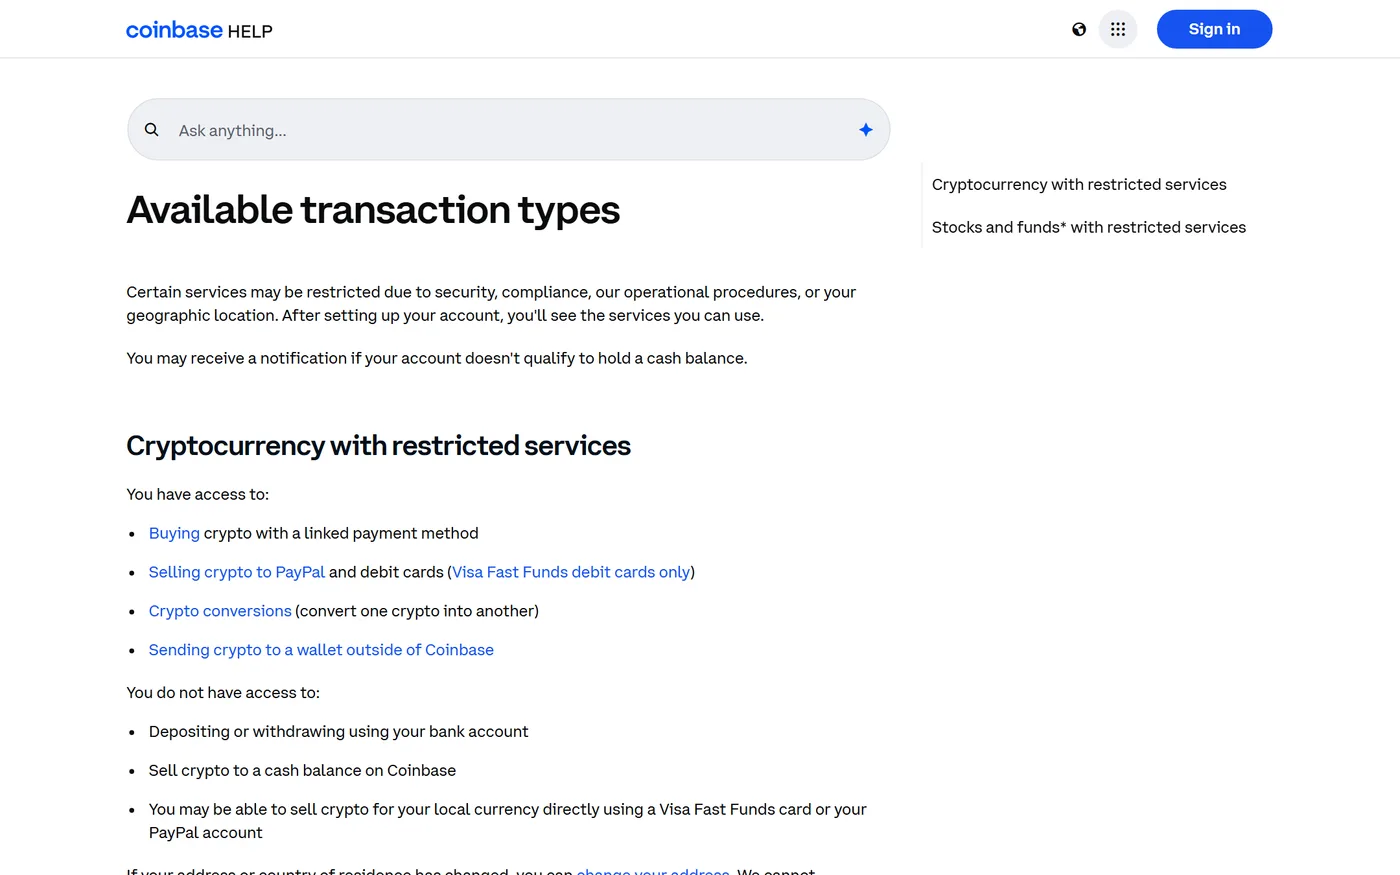Viewport: 1400px width, 875px height.
Task: Click the text 'You do not have access to:'
Action: (x=223, y=692)
